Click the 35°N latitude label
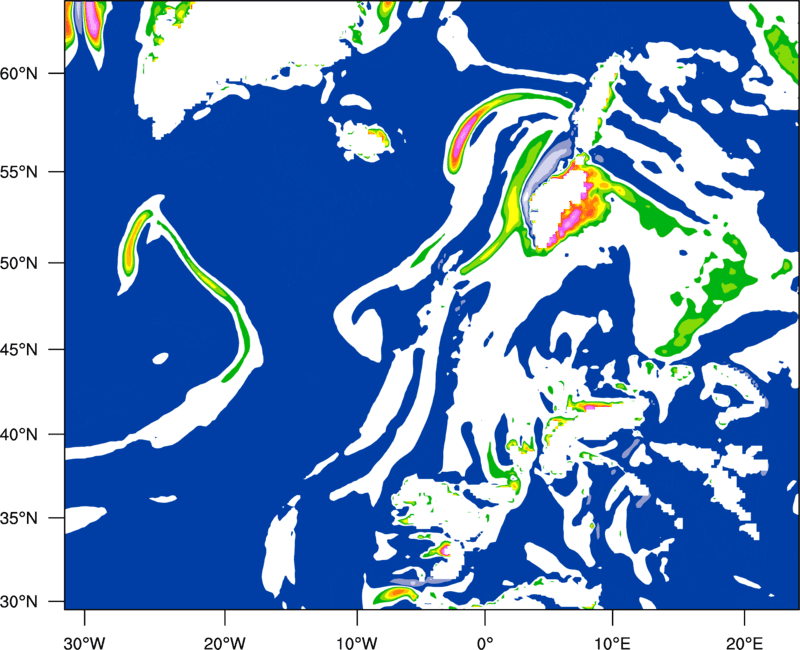800x650 pixels. pyautogui.click(x=18, y=518)
